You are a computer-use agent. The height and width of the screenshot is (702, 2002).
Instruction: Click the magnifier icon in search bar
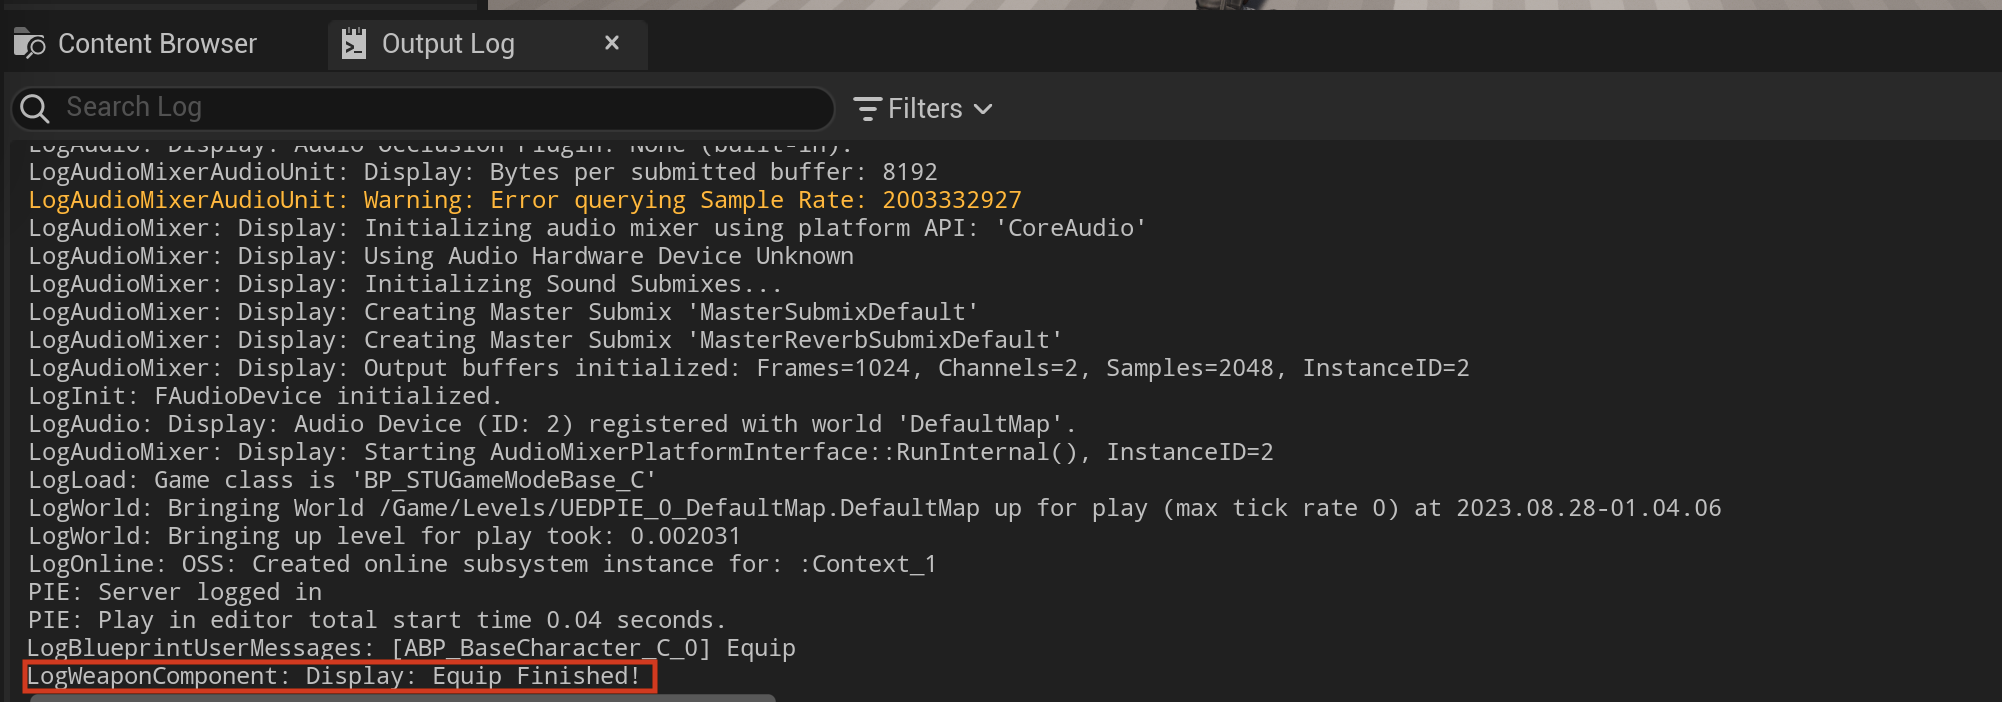(35, 108)
